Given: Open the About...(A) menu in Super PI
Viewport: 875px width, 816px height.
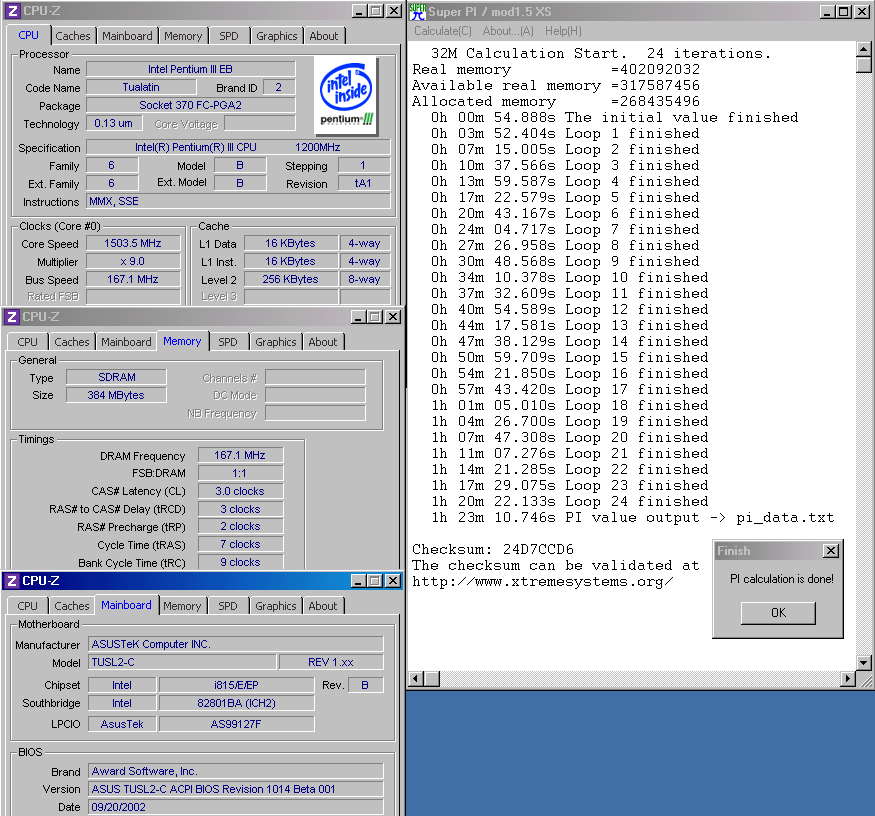Looking at the screenshot, I should (x=508, y=31).
